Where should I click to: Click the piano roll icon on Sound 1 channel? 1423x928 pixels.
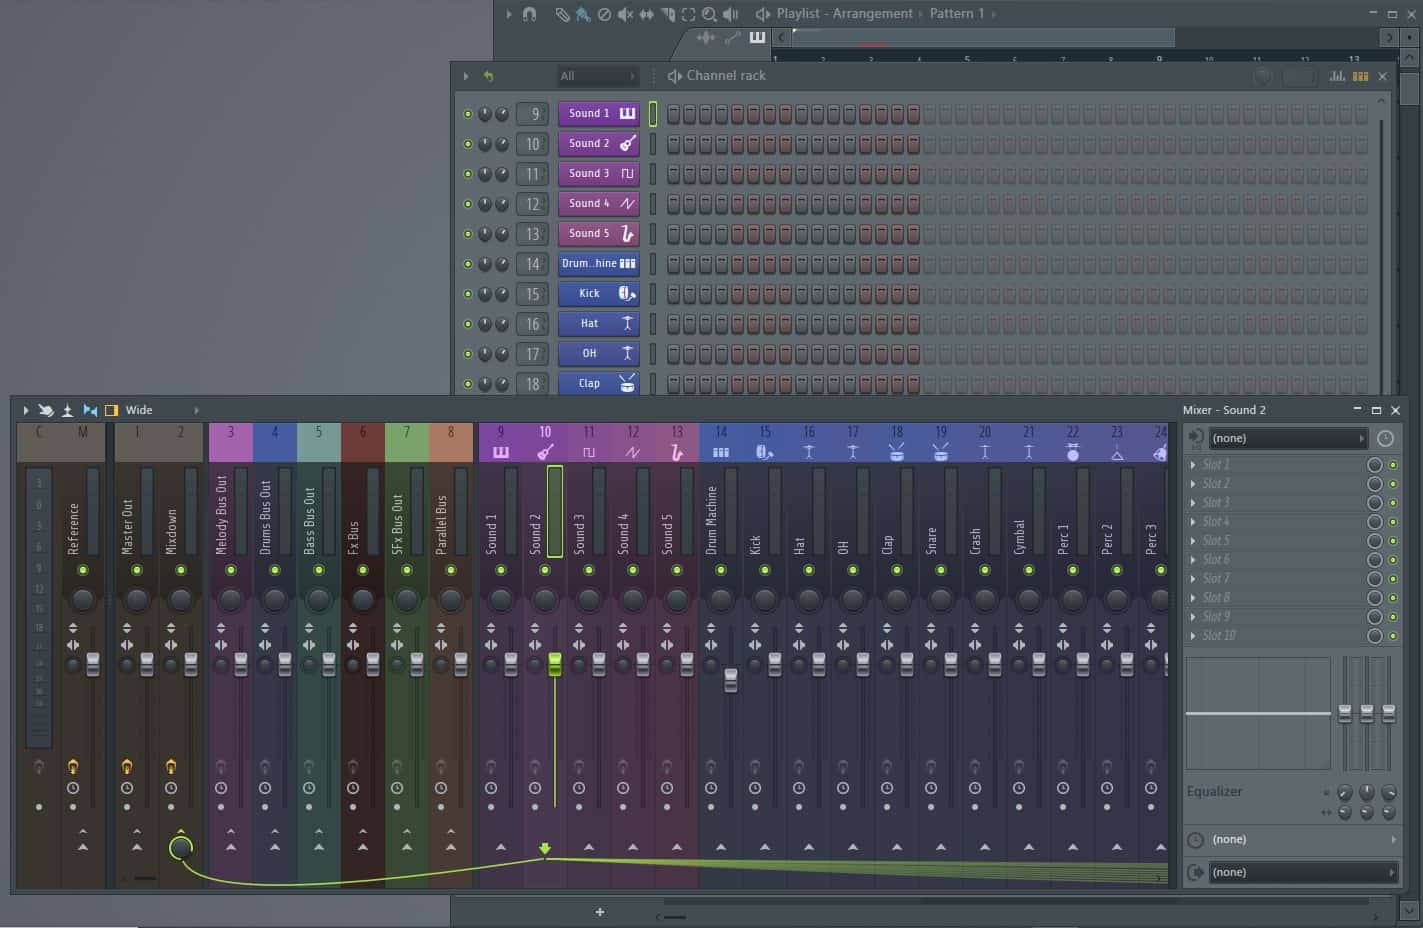click(627, 113)
